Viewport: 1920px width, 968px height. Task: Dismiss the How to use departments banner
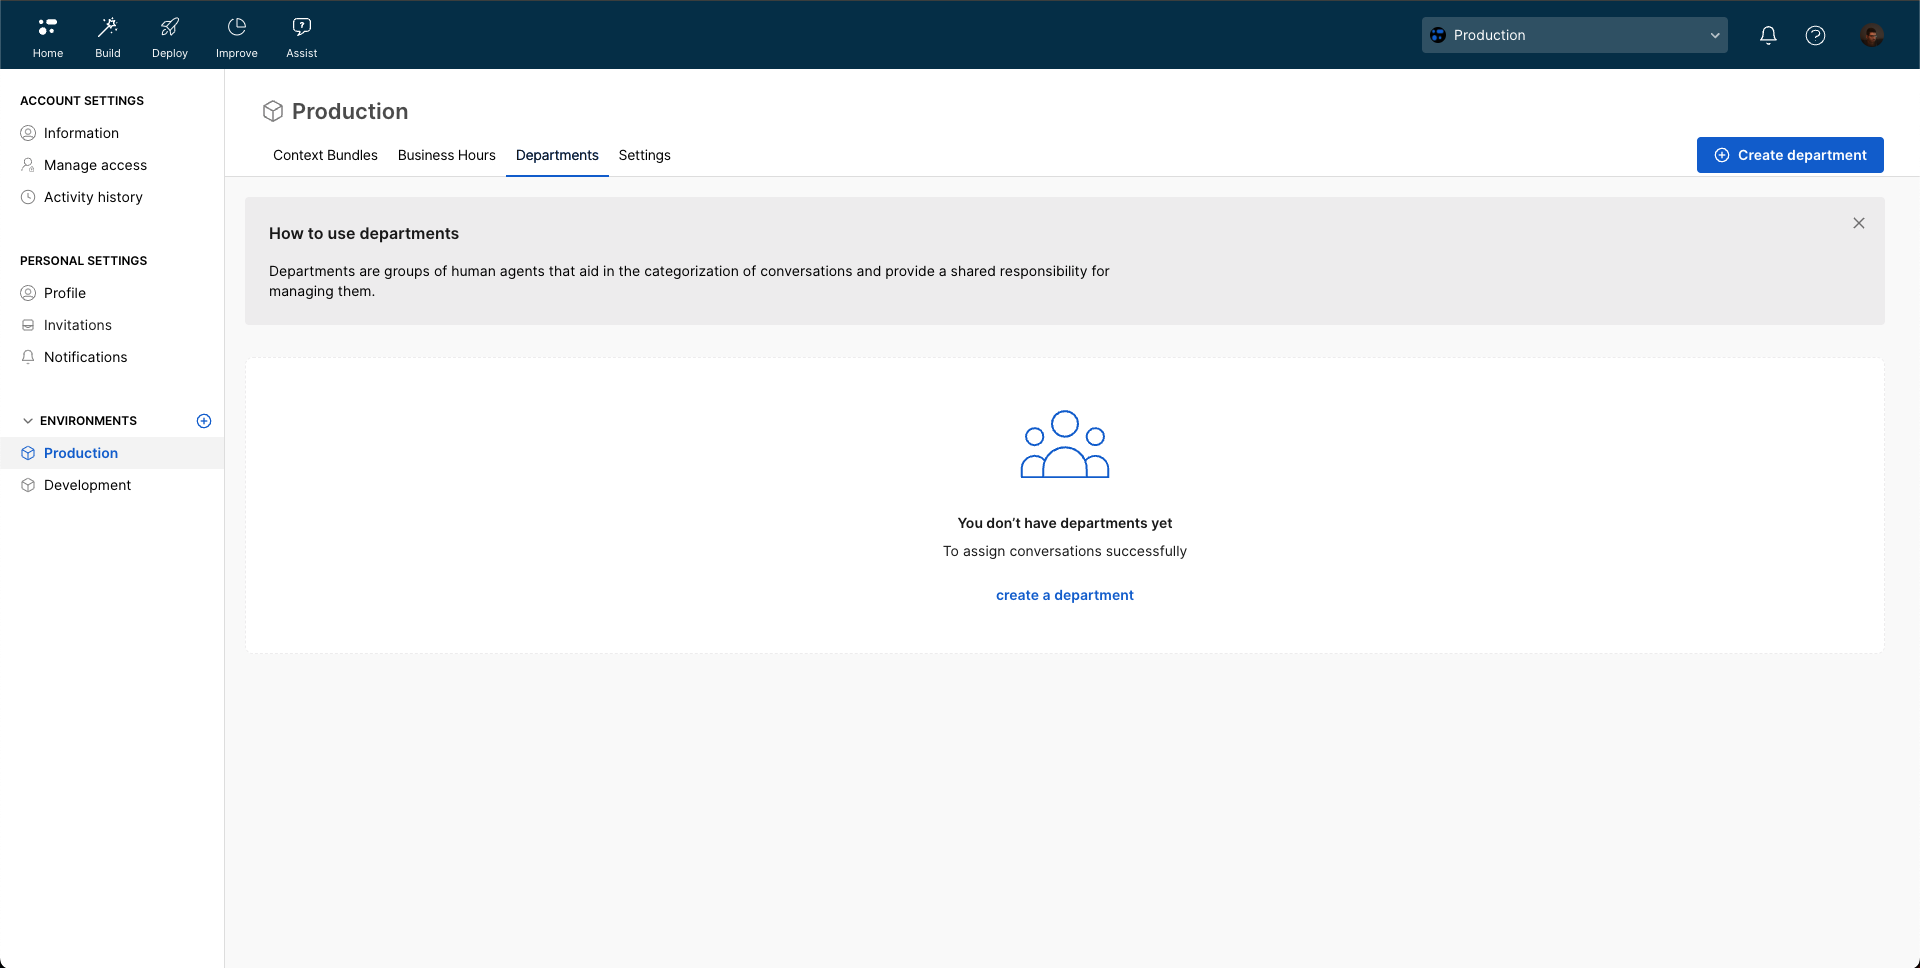point(1858,223)
